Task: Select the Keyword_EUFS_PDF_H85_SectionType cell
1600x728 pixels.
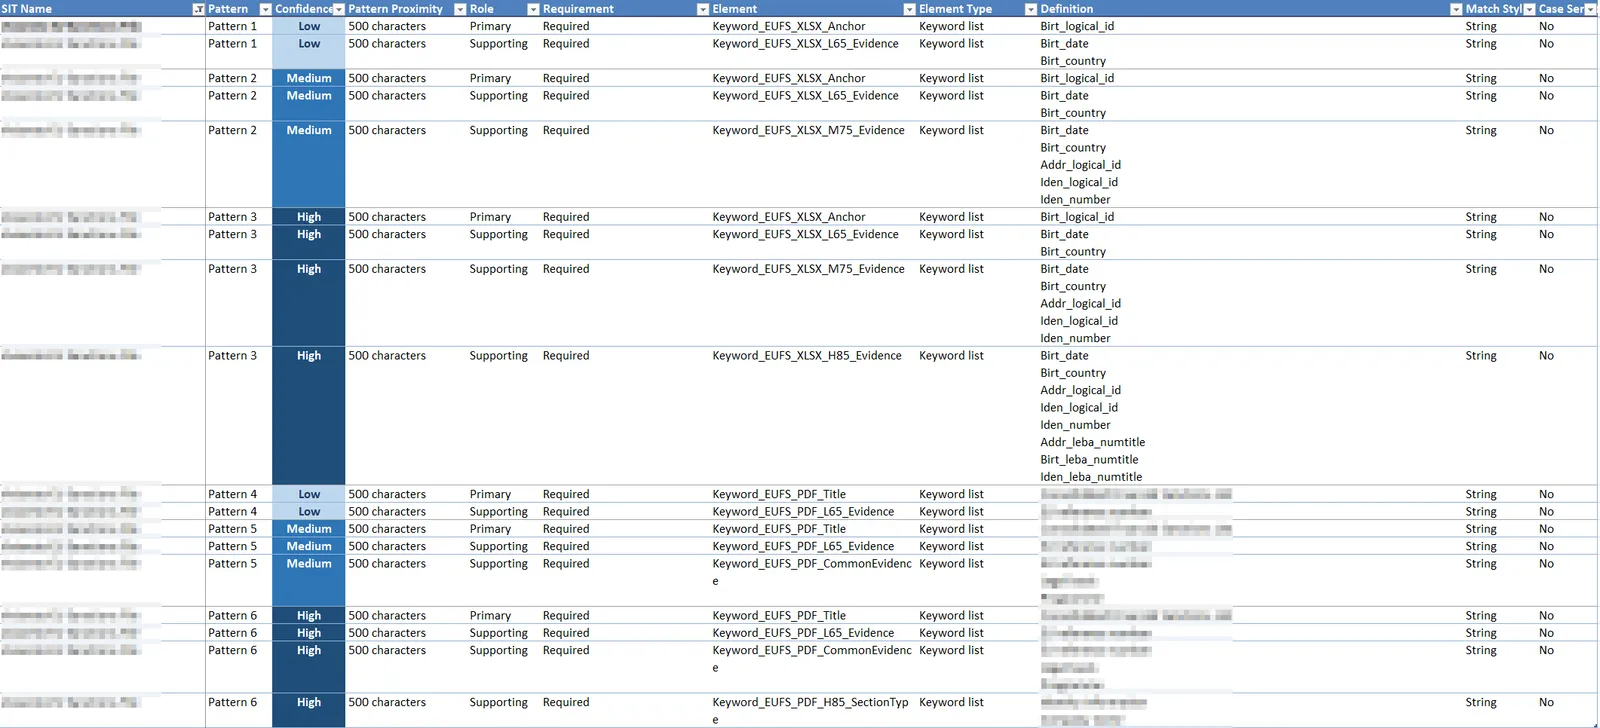Action: [811, 710]
